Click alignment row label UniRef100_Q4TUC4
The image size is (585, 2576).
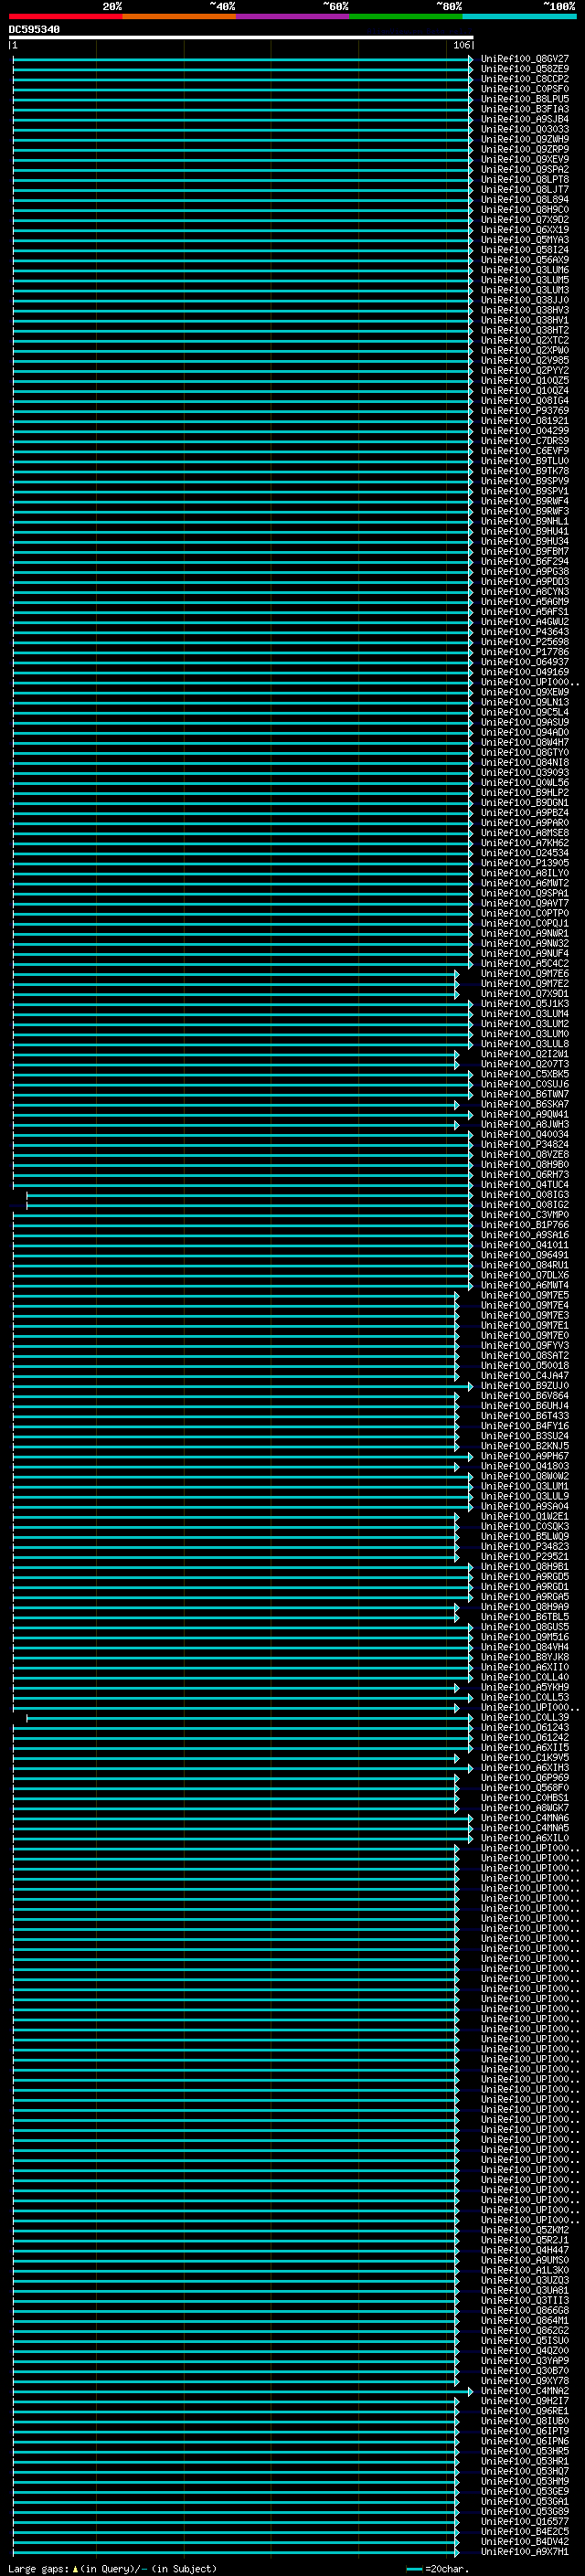(524, 1184)
